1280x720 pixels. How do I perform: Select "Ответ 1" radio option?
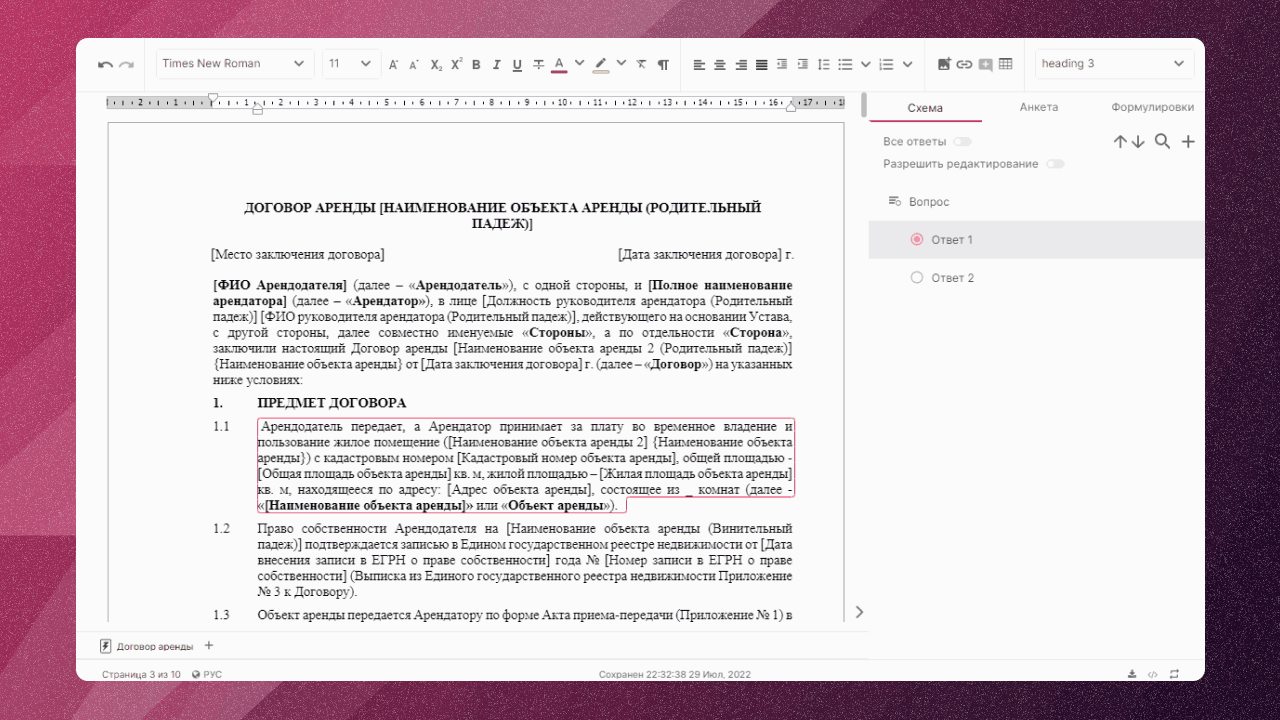917,240
